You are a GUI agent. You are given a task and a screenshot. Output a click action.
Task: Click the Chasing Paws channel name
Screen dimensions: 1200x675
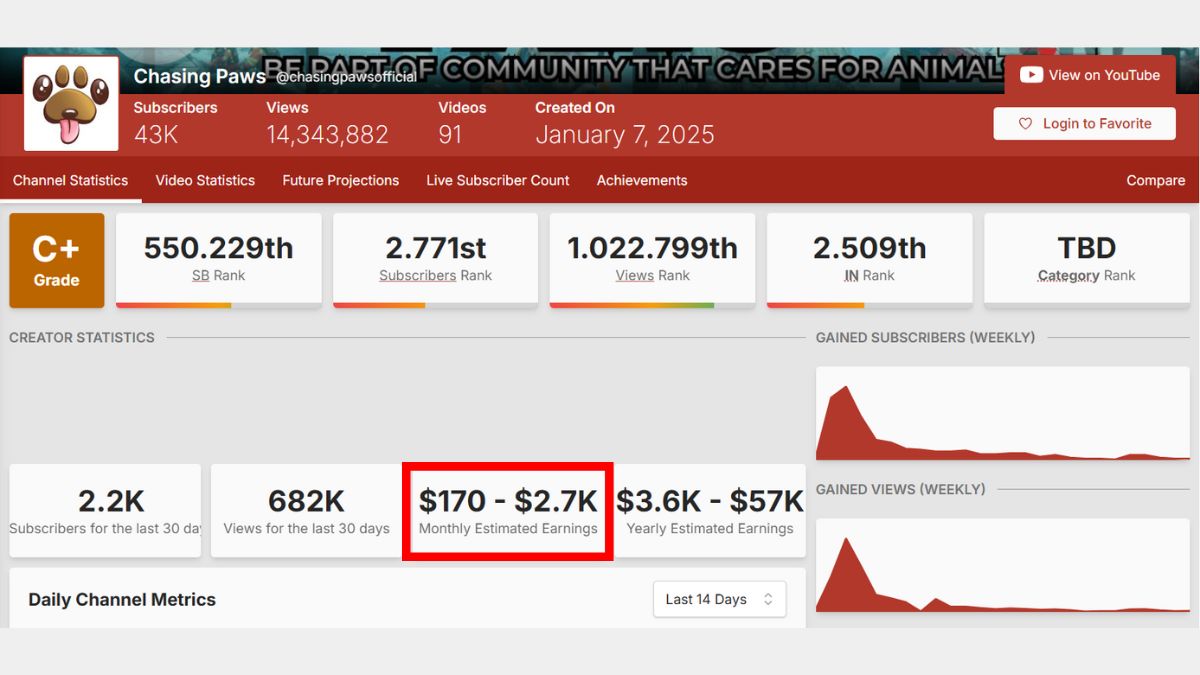(x=200, y=76)
